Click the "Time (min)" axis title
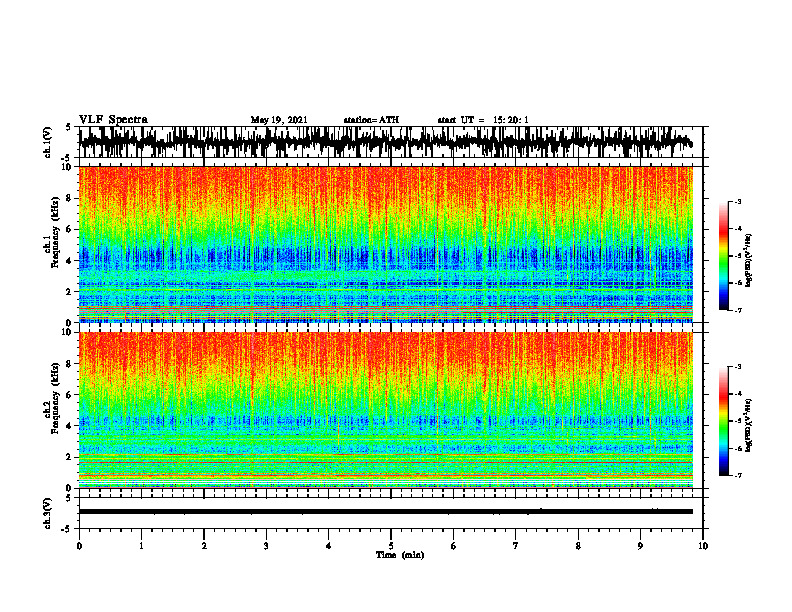Viewport: 792px width, 612px height. point(400,555)
